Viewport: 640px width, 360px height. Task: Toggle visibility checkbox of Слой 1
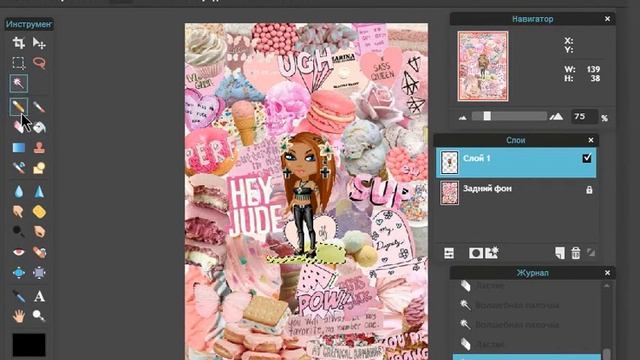[587, 158]
